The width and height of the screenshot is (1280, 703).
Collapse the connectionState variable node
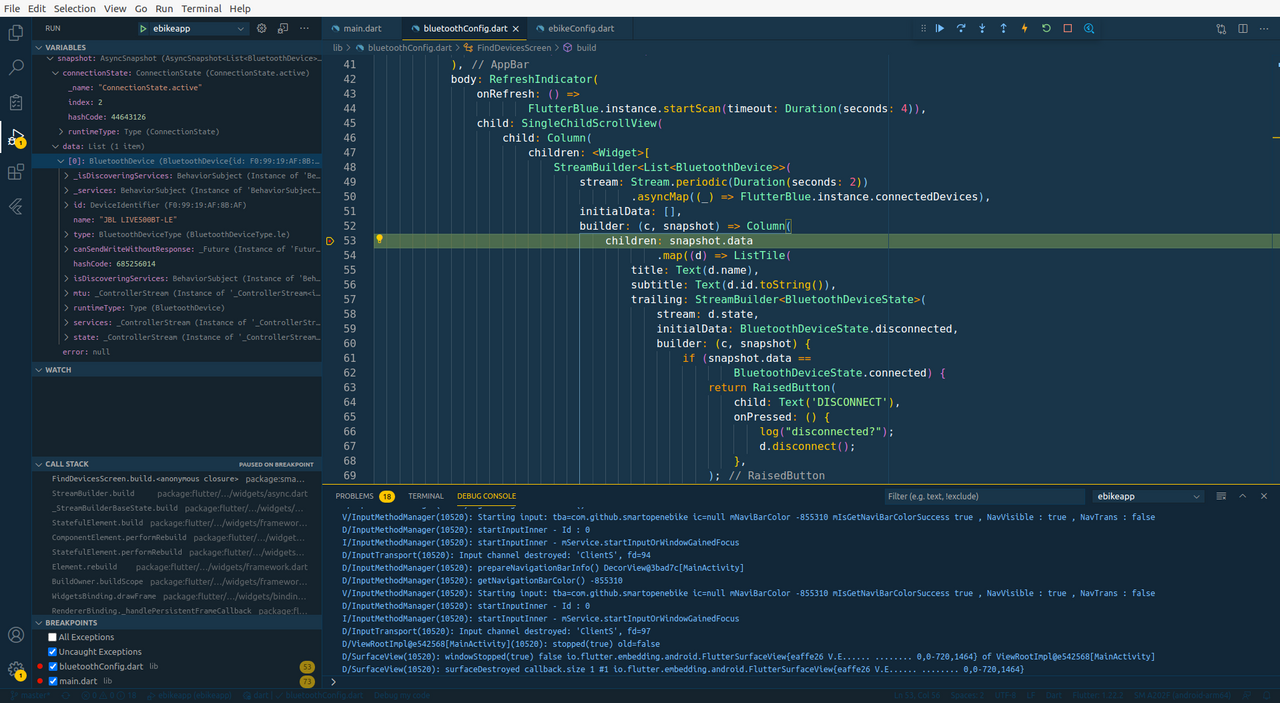tap(56, 73)
